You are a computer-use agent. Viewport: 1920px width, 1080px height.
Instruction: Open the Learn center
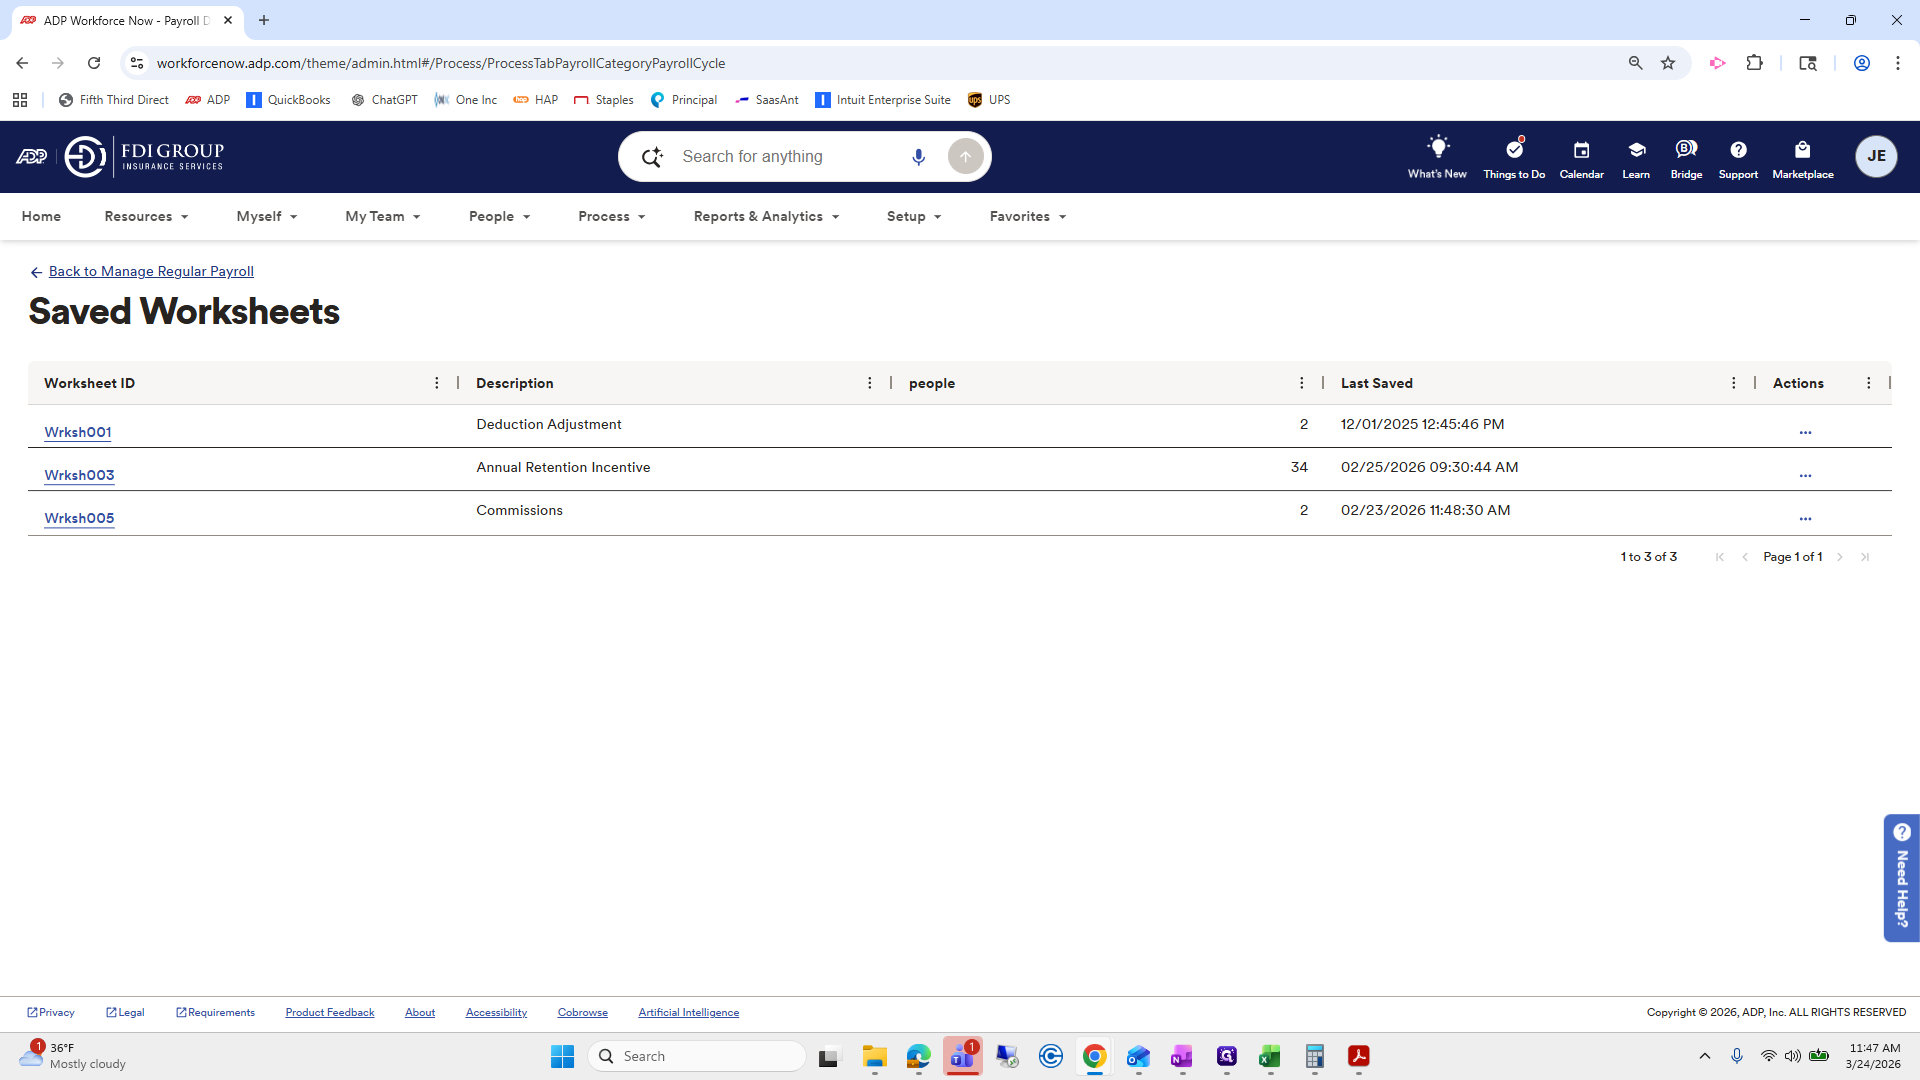1636,156
